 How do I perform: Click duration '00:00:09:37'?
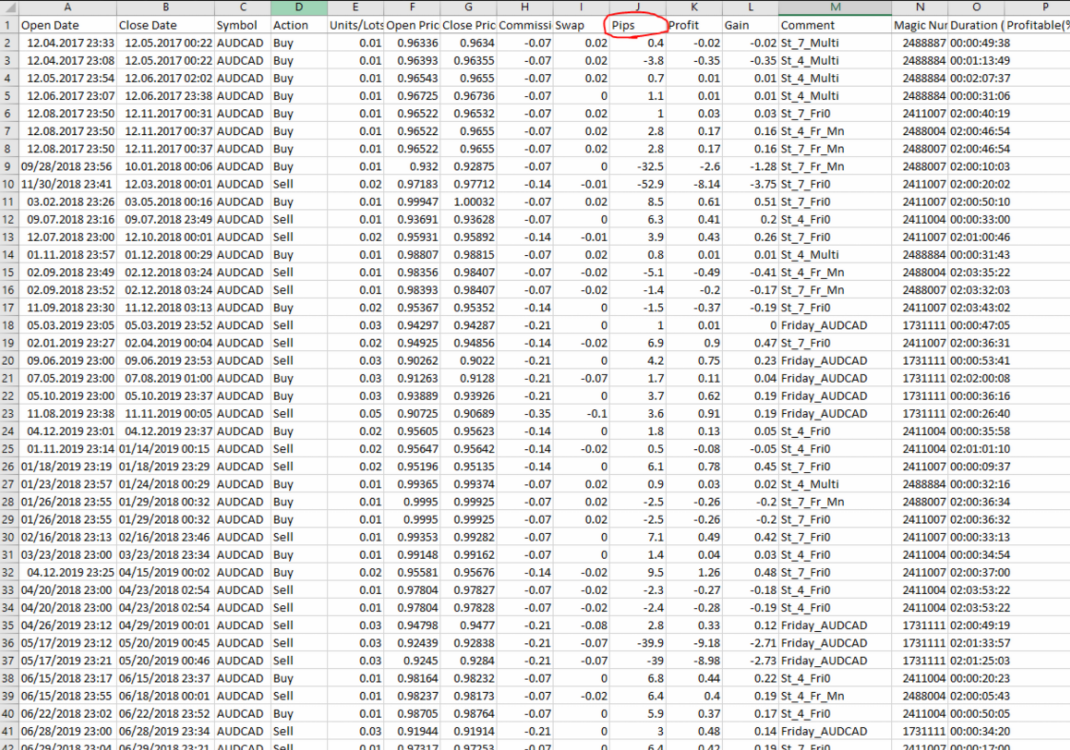[980, 467]
